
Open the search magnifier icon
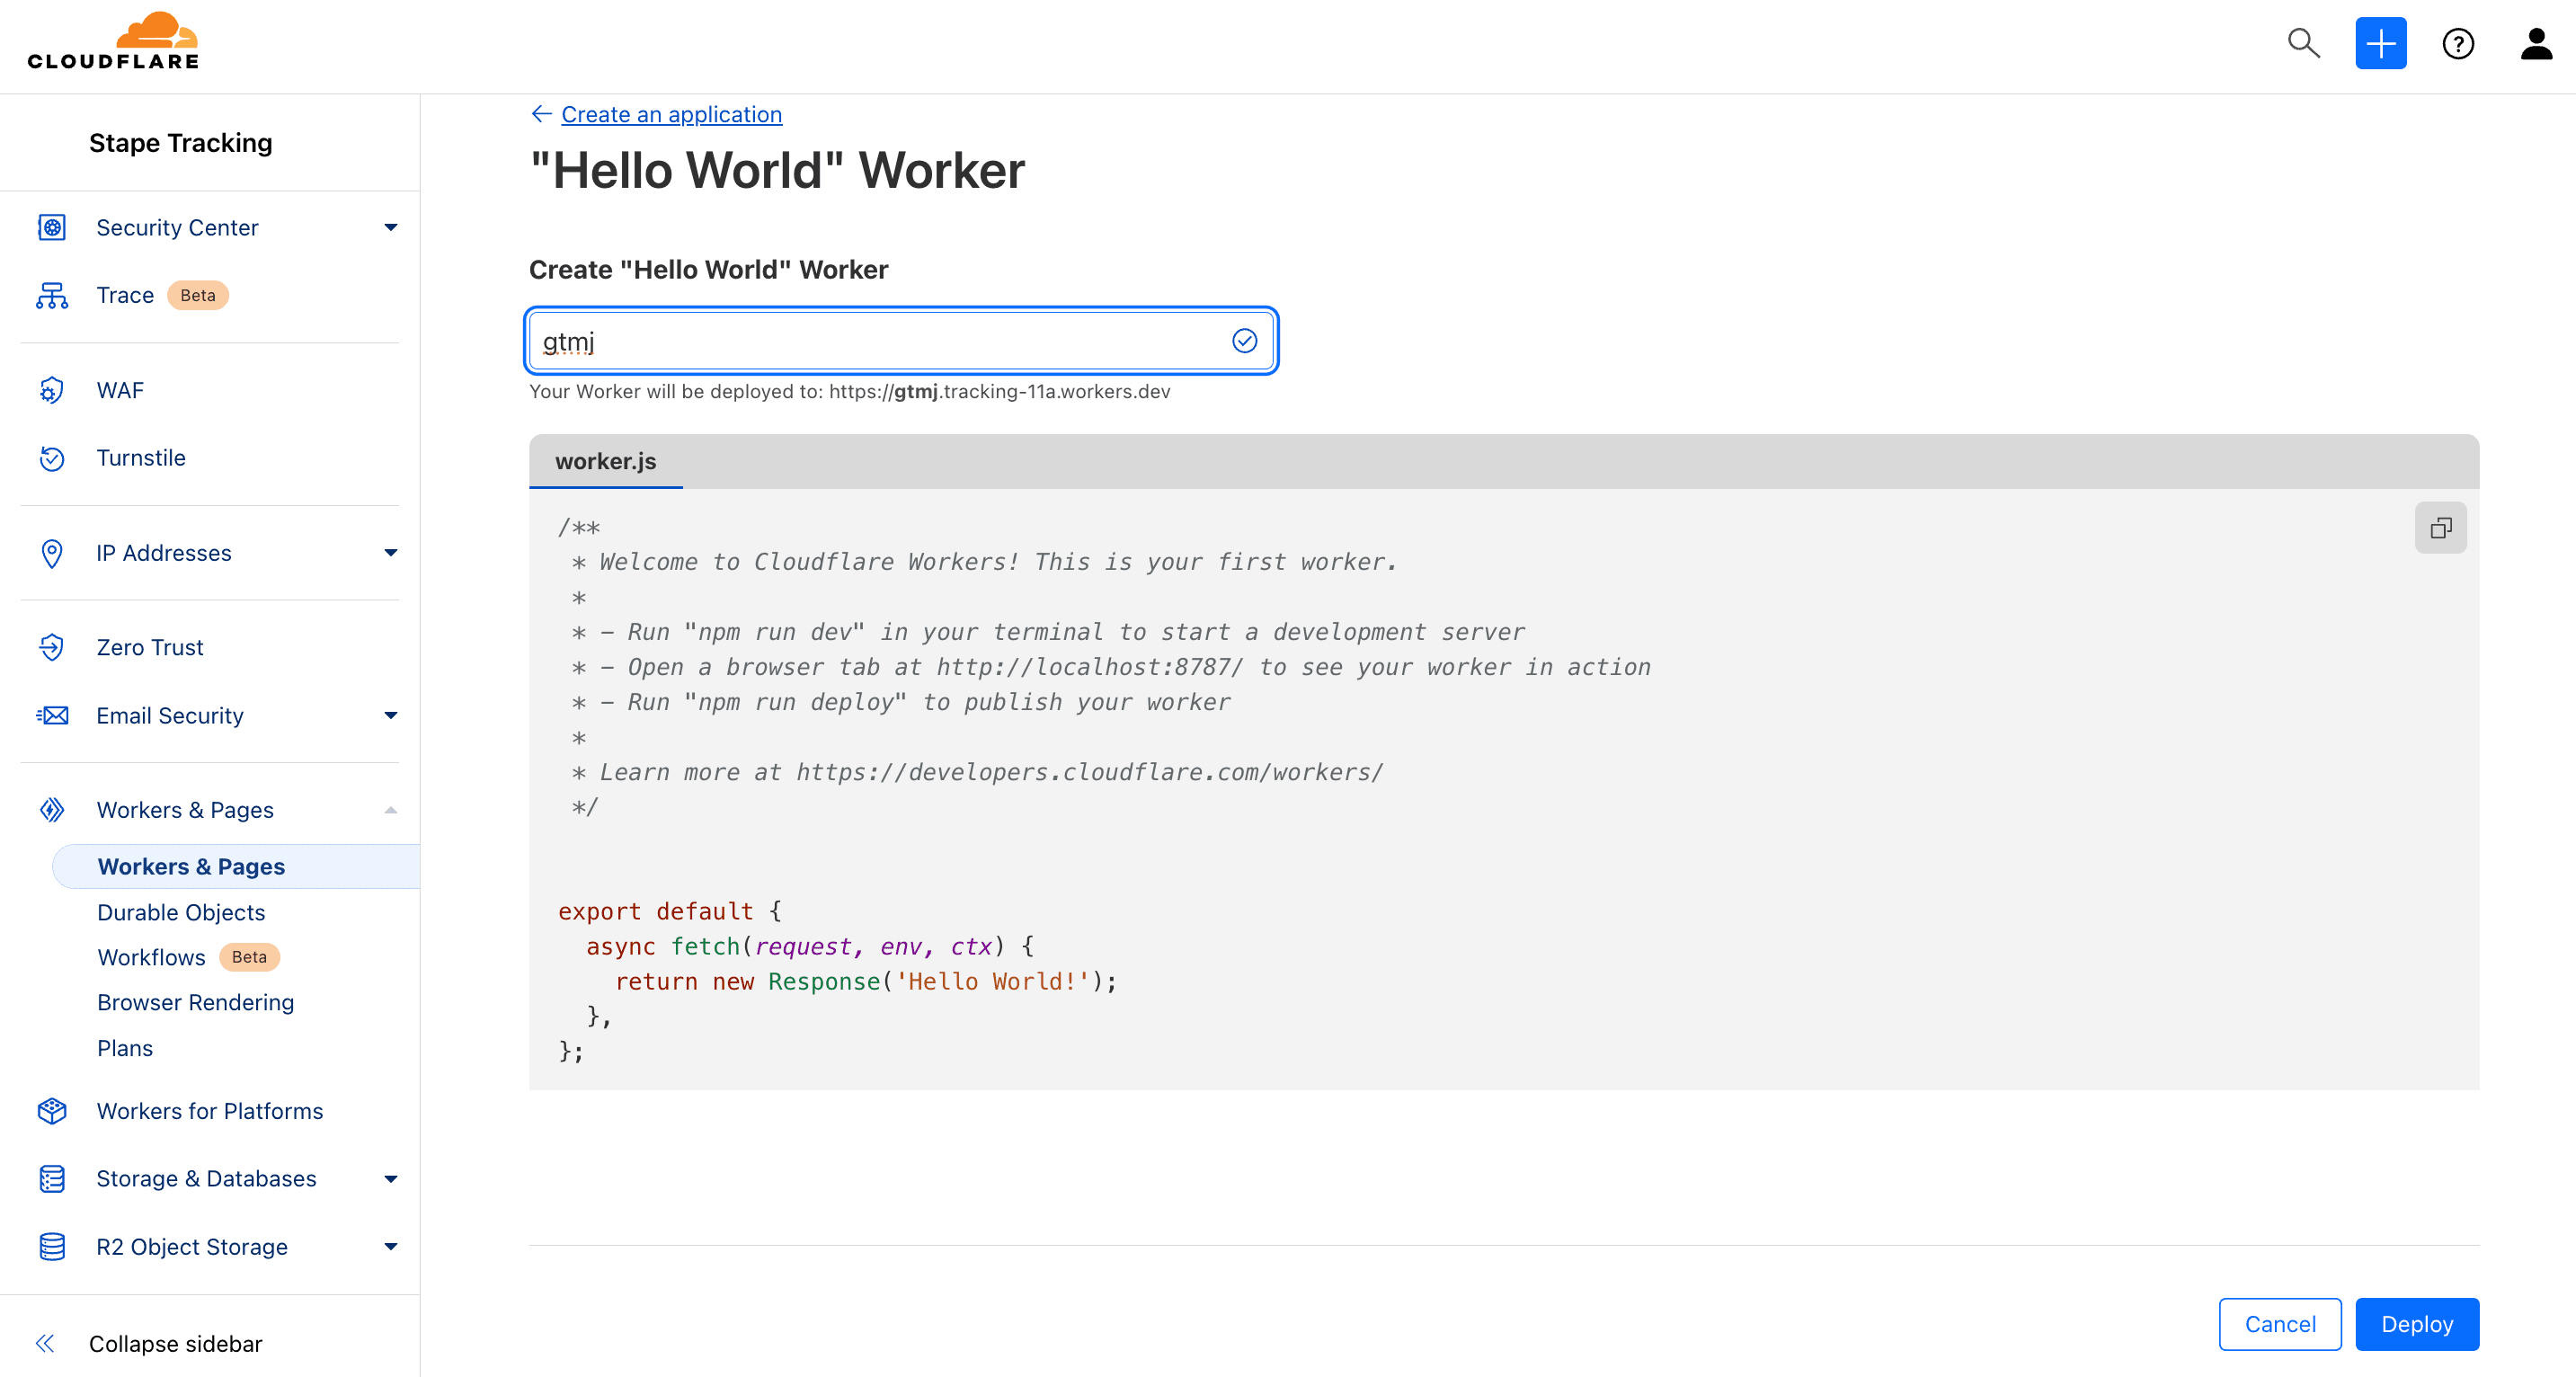(2304, 43)
